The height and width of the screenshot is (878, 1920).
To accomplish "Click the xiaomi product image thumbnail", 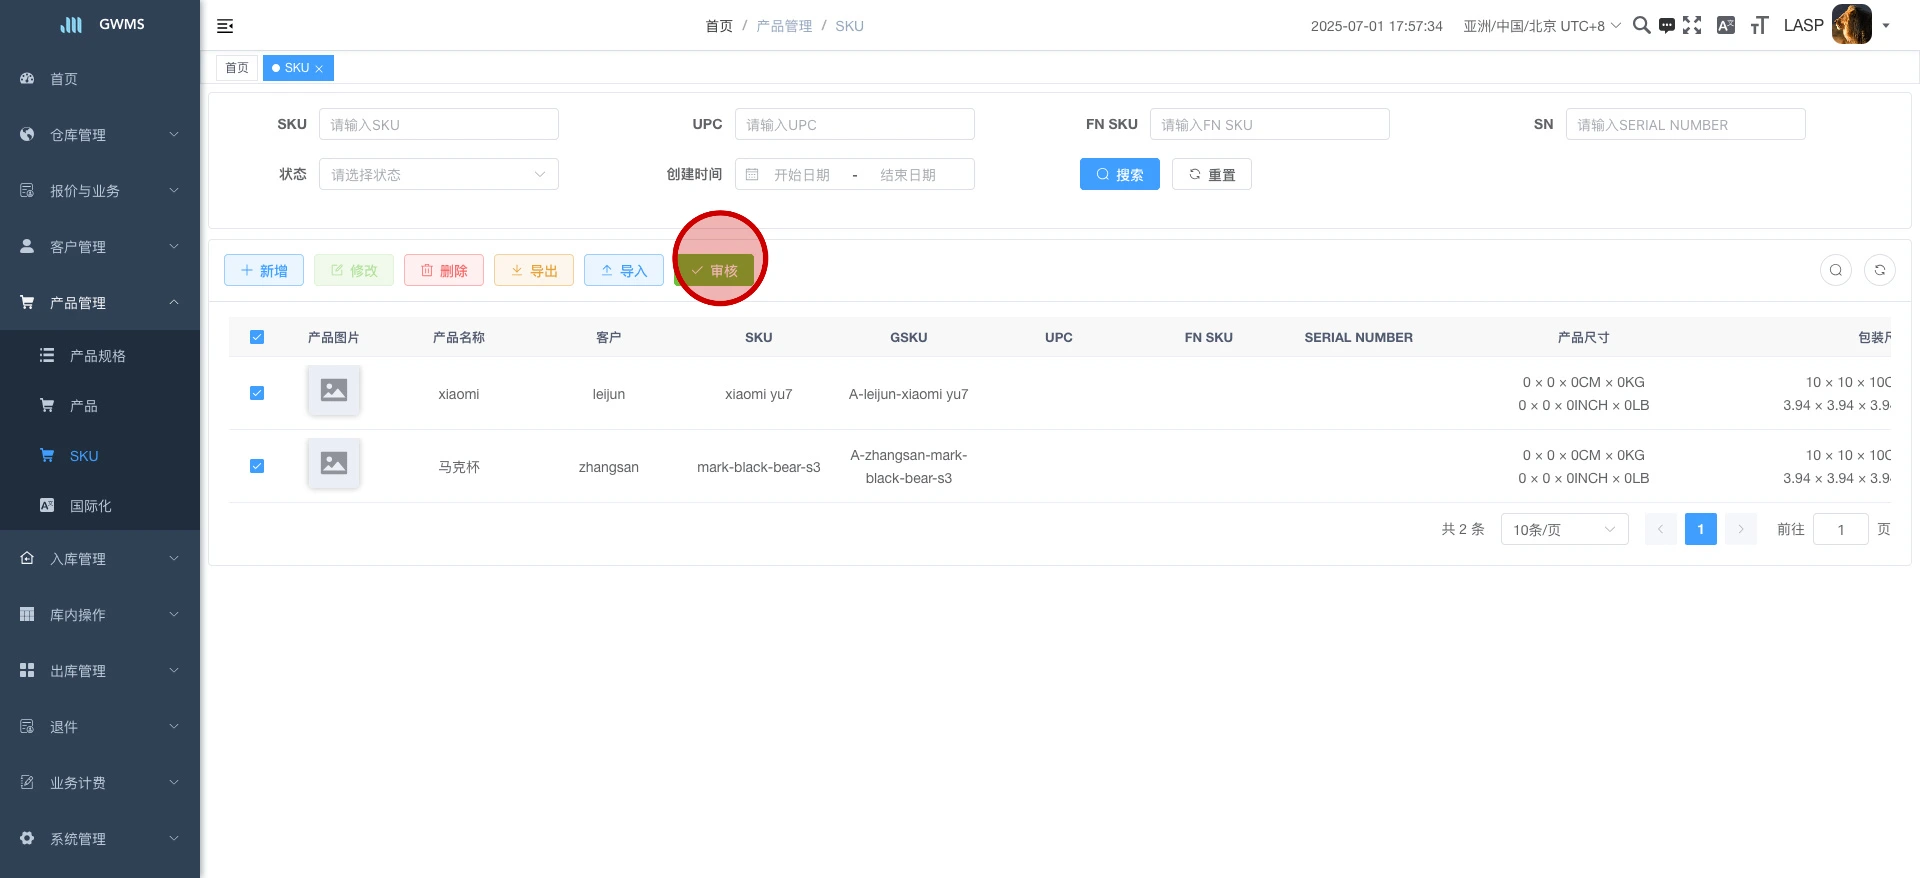I will tap(334, 390).
